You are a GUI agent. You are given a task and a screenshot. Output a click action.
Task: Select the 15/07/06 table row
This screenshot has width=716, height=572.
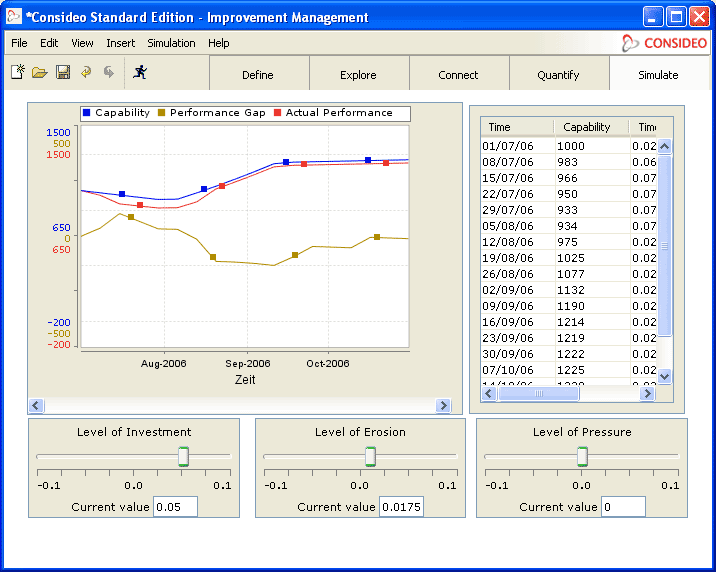[x=569, y=178]
